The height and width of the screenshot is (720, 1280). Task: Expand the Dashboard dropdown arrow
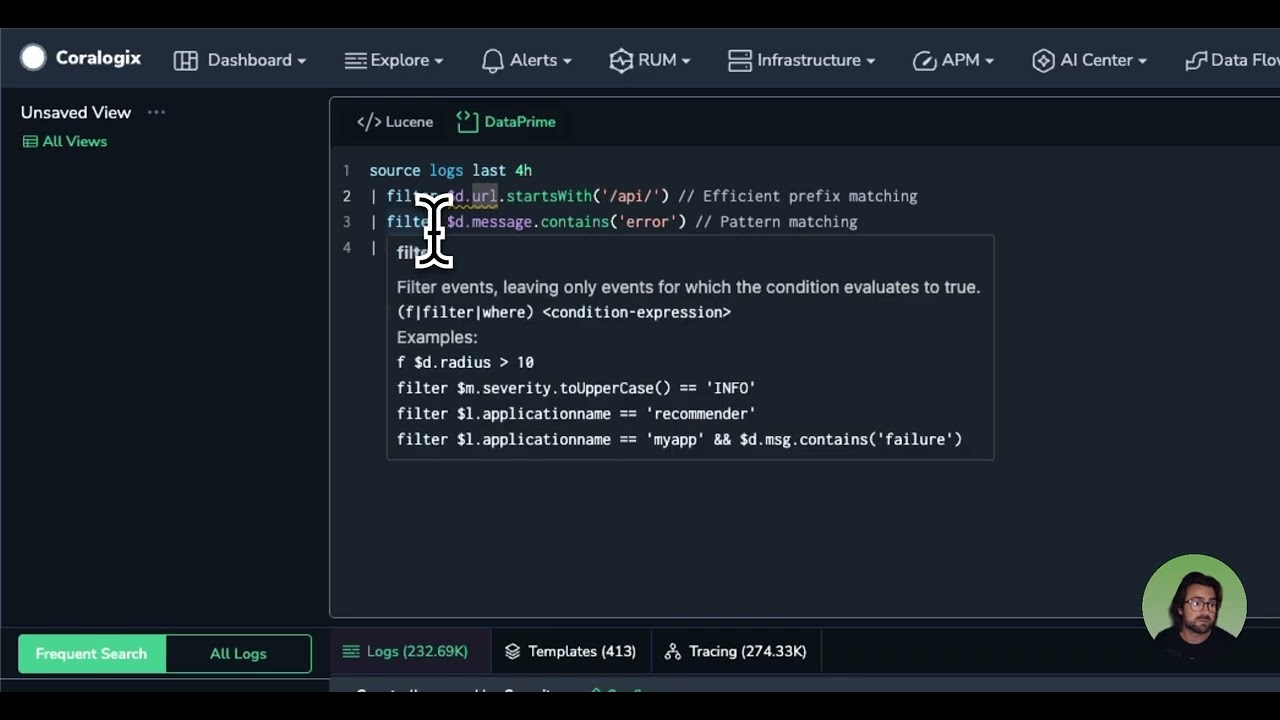point(301,61)
